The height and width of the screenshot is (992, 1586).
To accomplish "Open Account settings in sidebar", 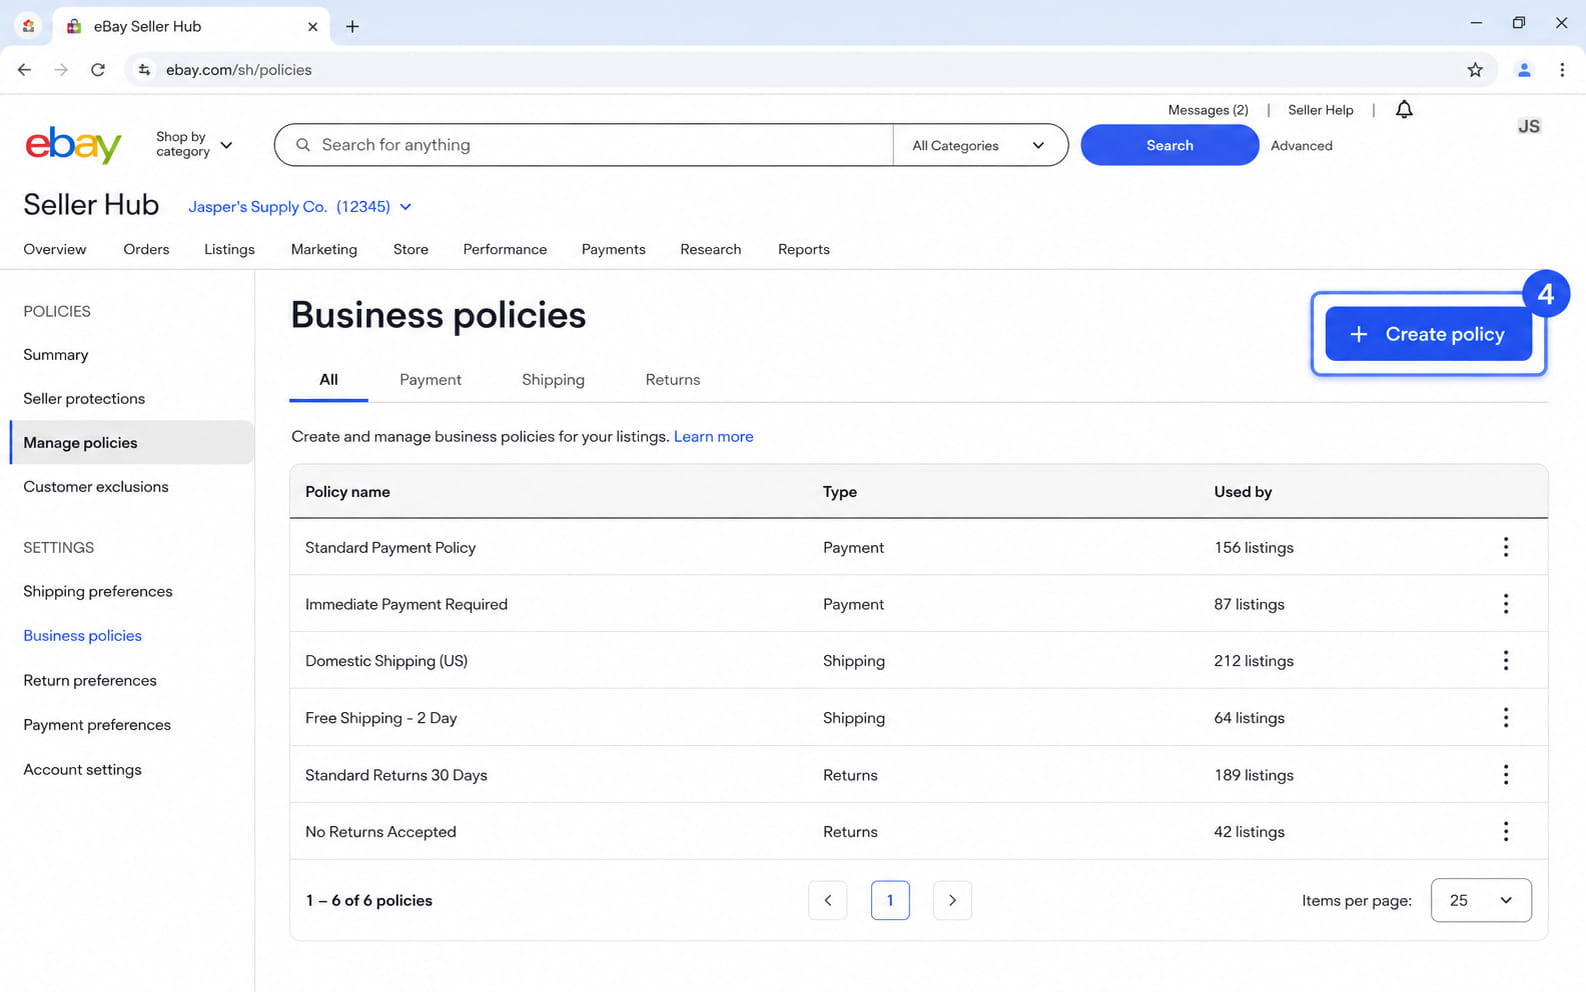I will (82, 770).
